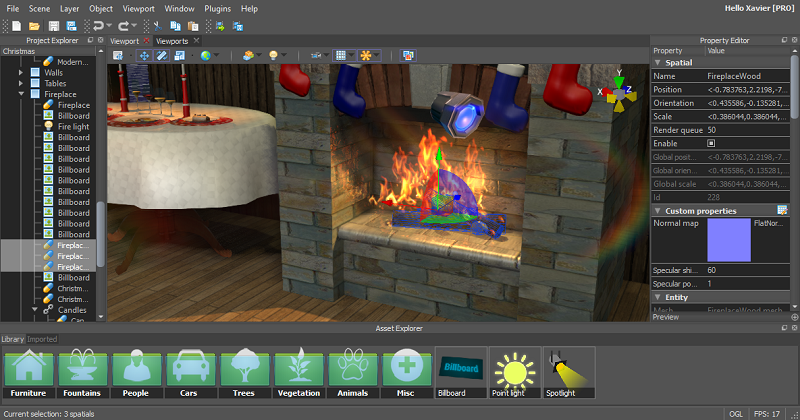This screenshot has height=420, width=800.
Task: Switch to the first Viewport tab
Action: pos(125,41)
